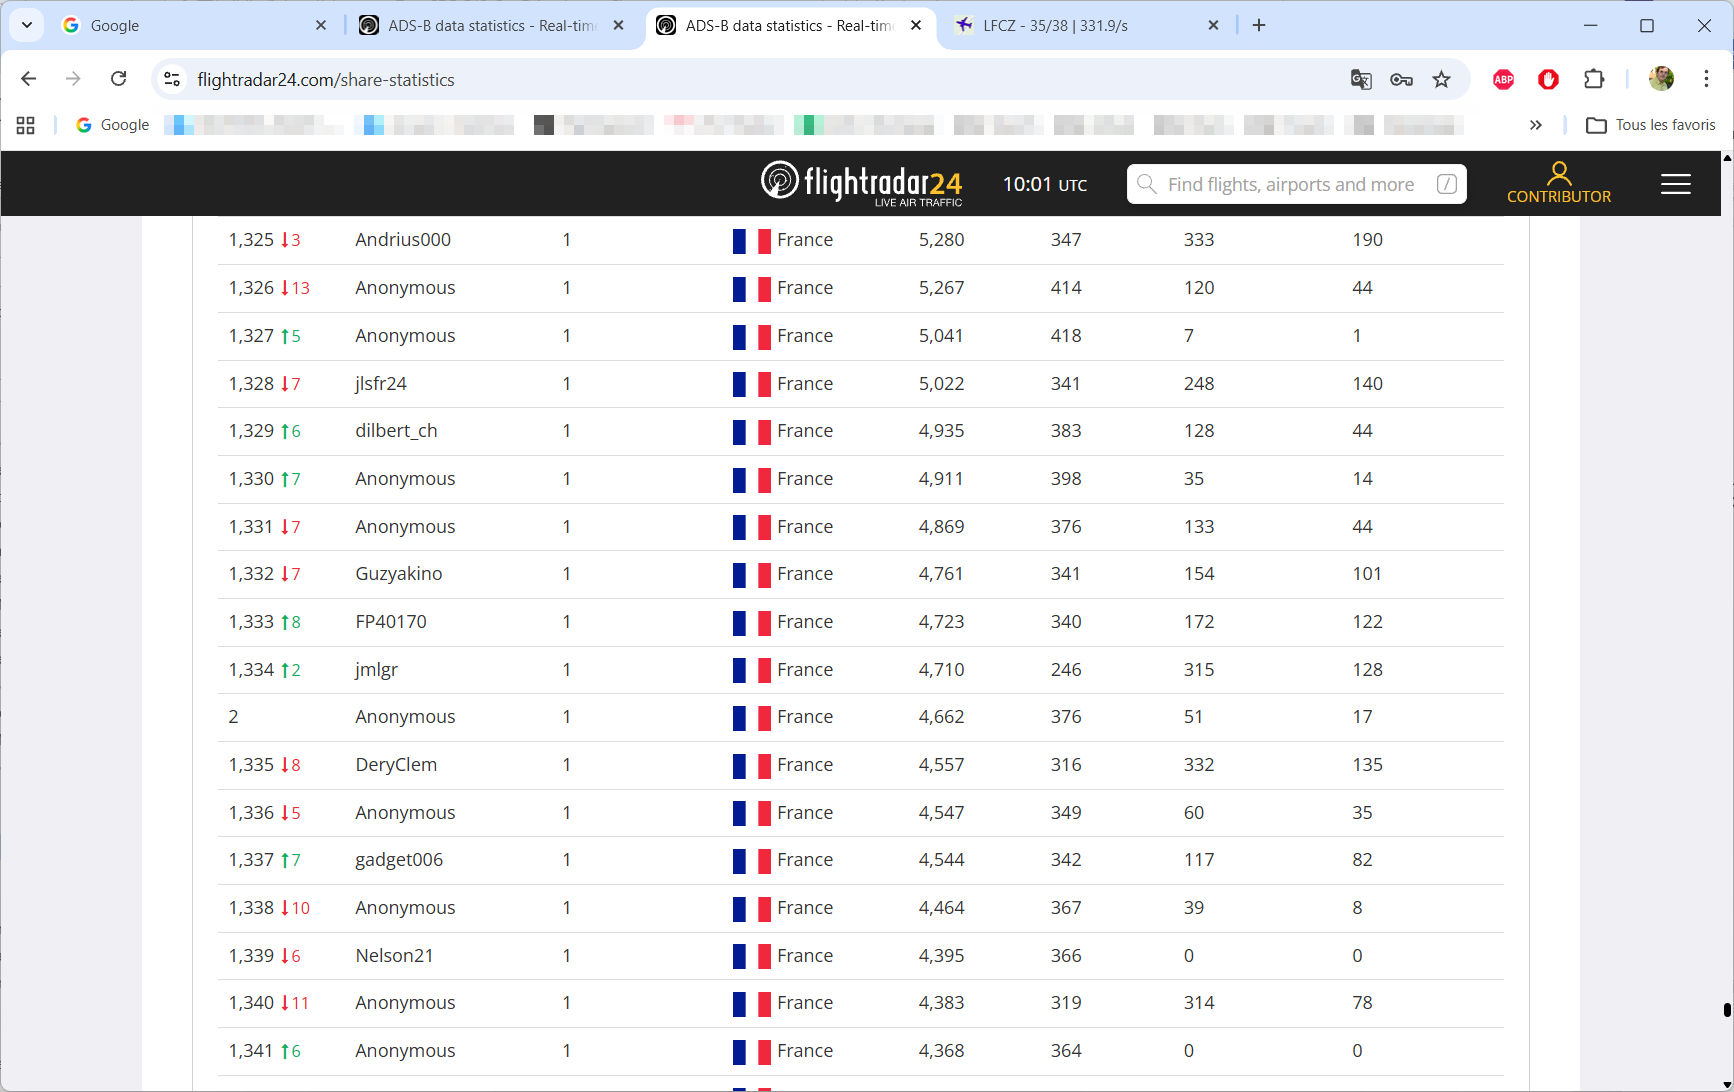Click the 4,368 score value
1734x1092 pixels.
click(x=941, y=1051)
